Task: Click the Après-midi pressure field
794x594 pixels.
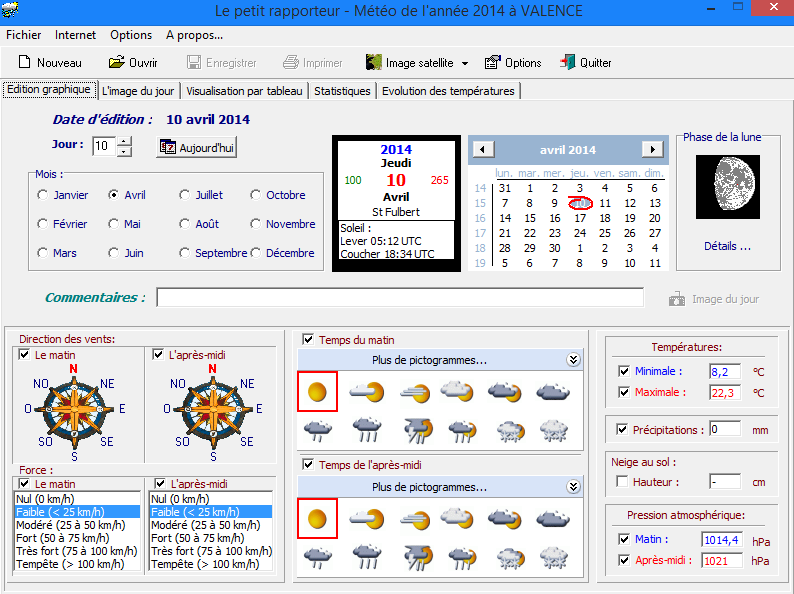Action: [x=722, y=561]
